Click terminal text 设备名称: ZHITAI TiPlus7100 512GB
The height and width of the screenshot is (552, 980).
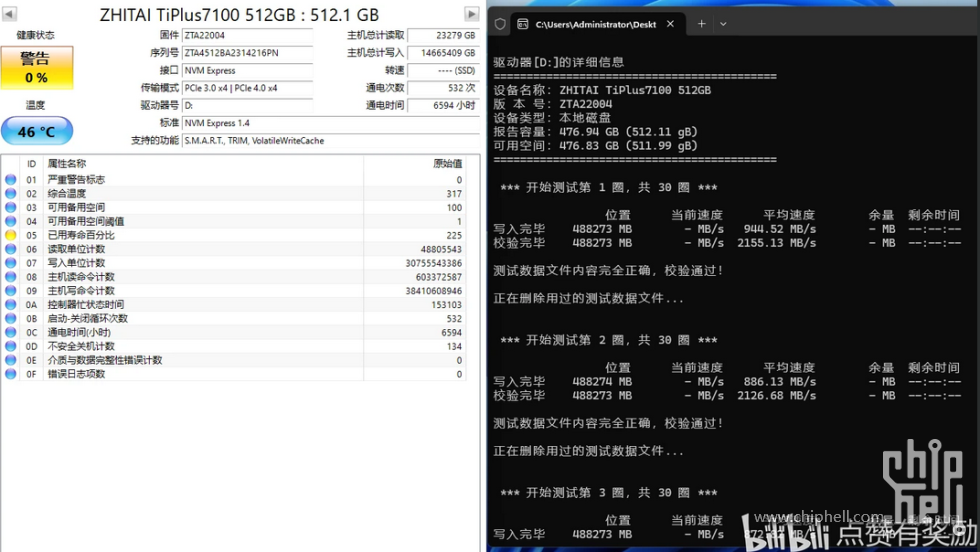(x=602, y=90)
